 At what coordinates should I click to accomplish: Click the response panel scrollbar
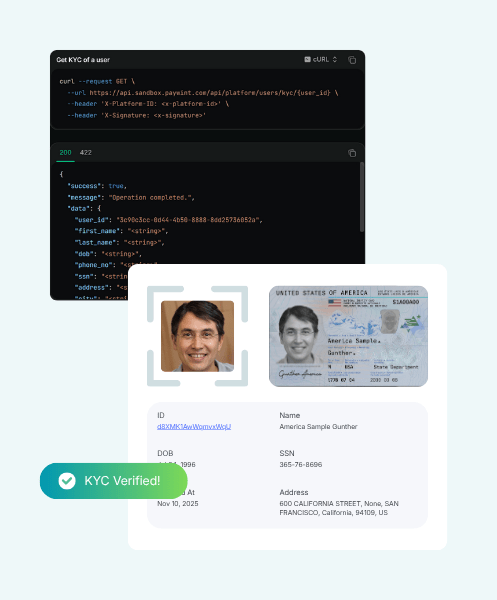pyautogui.click(x=362, y=197)
